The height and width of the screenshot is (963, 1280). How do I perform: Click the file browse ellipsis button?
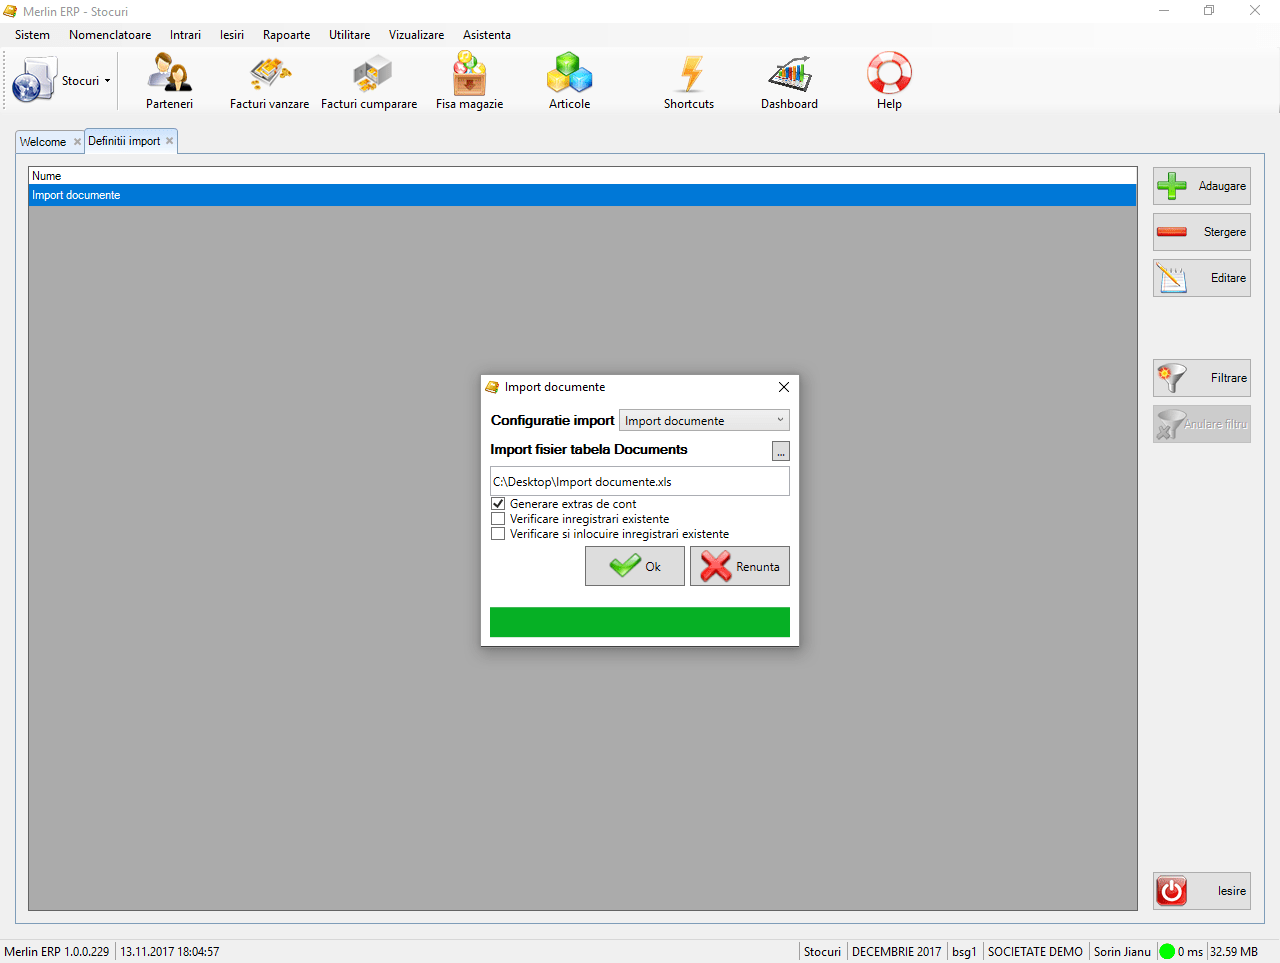pos(781,452)
